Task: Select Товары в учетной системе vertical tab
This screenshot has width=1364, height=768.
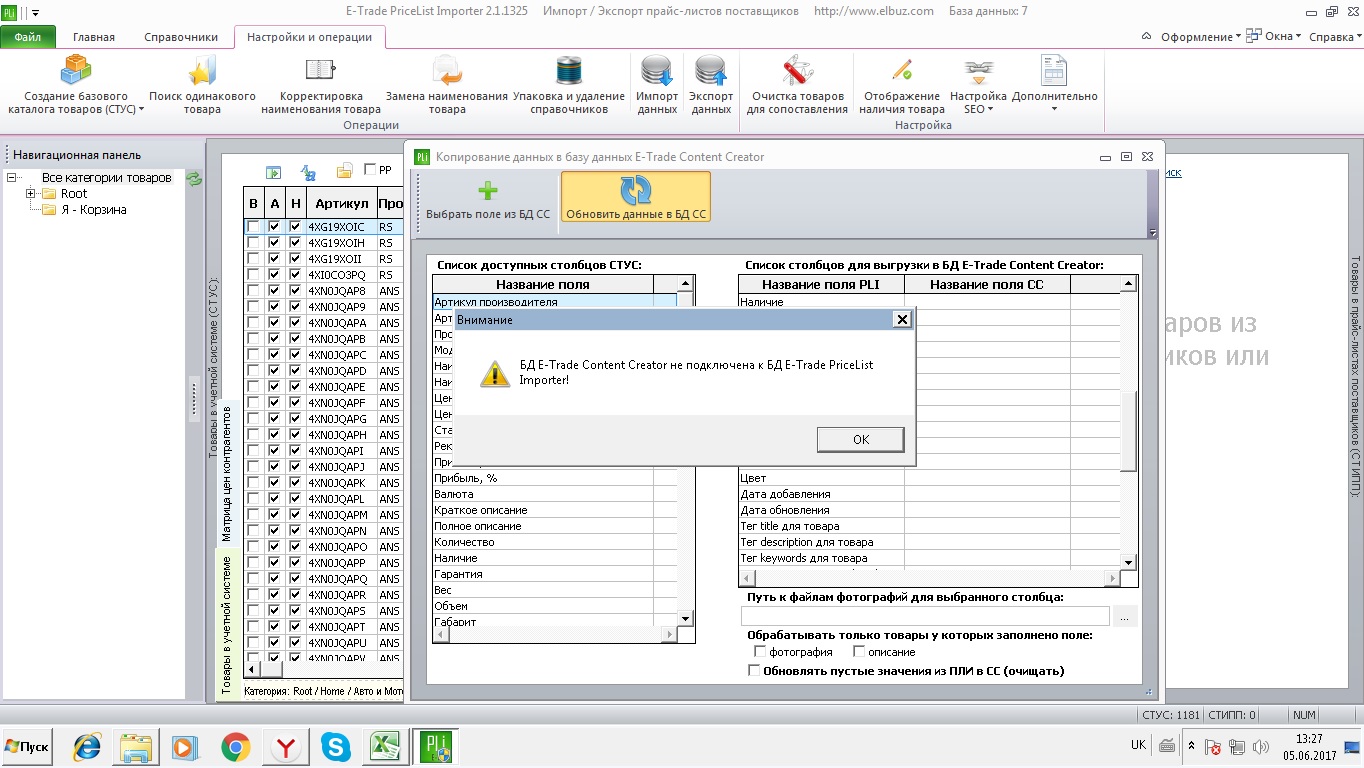Action: click(x=226, y=625)
